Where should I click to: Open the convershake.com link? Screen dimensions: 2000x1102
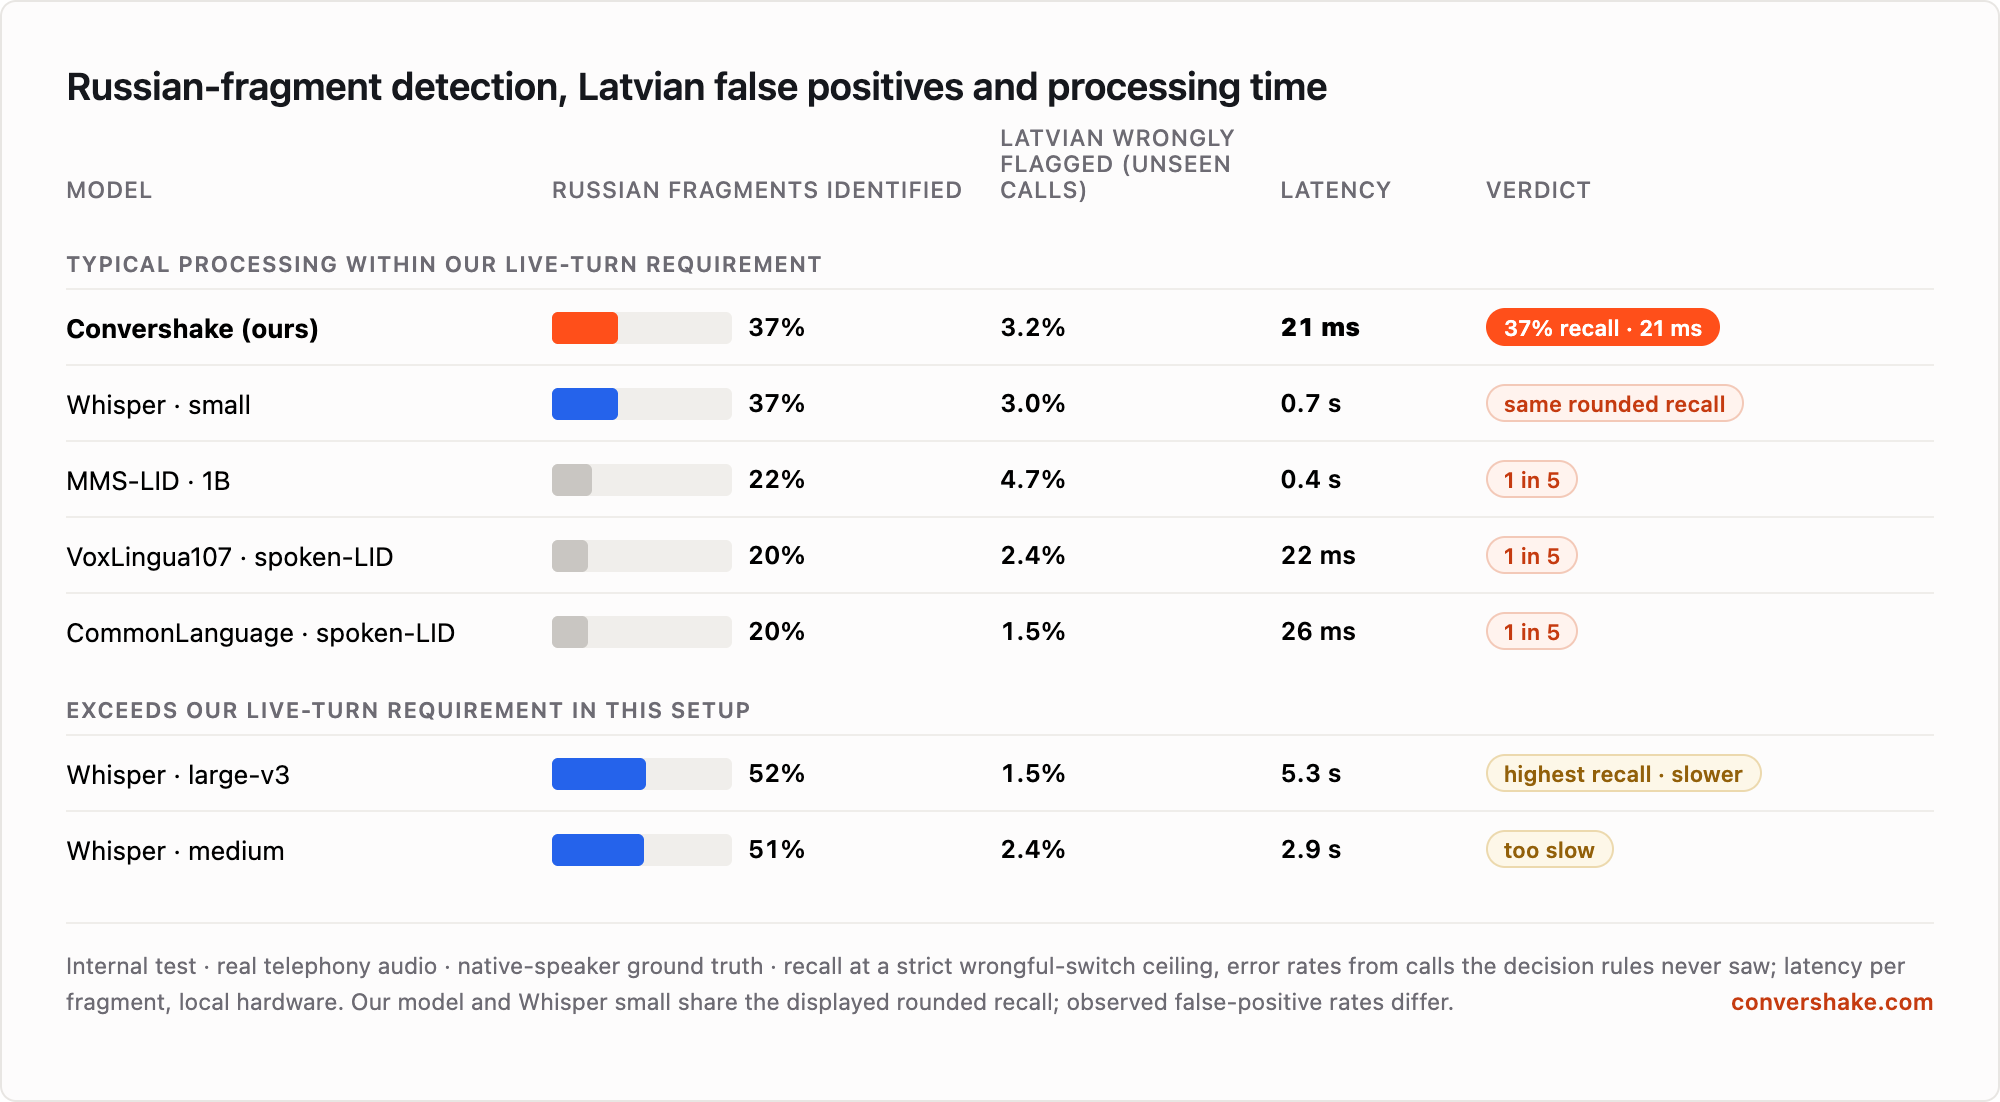coord(1831,1002)
